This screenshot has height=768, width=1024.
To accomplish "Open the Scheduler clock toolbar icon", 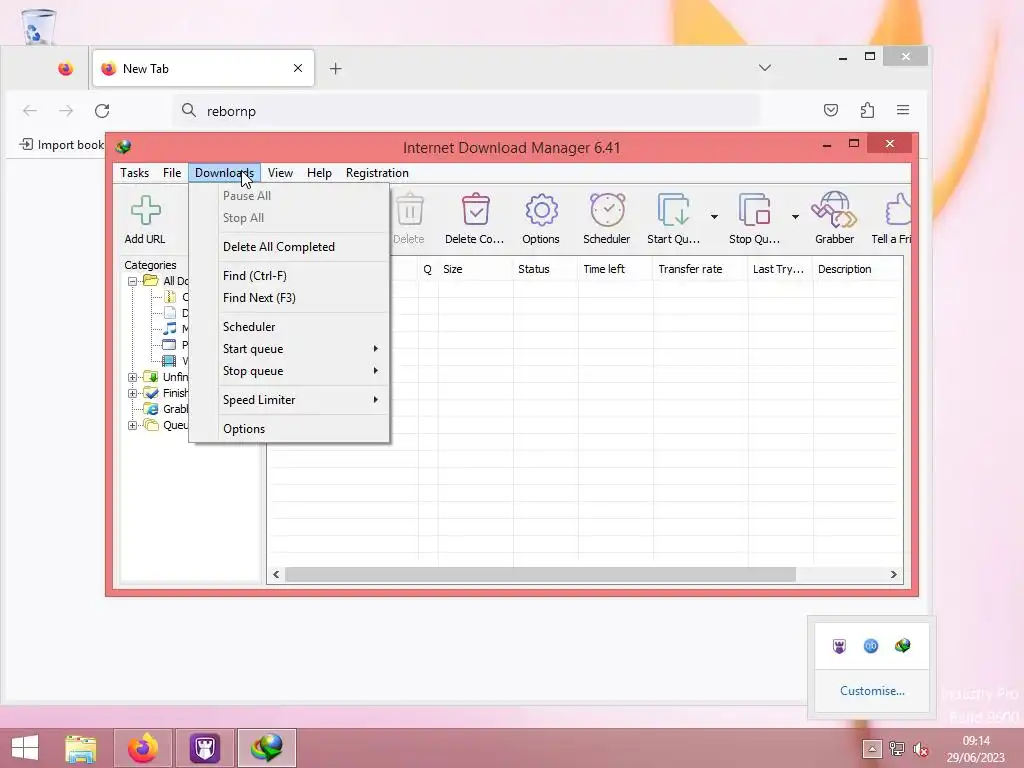I will click(607, 210).
